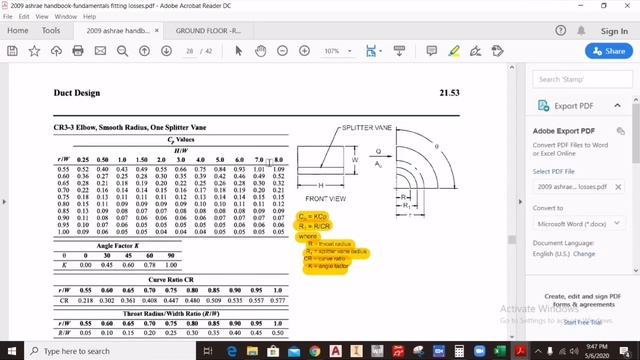Bookmark file with the star icon
This screenshot has width=640, height=360.
[x=34, y=51]
